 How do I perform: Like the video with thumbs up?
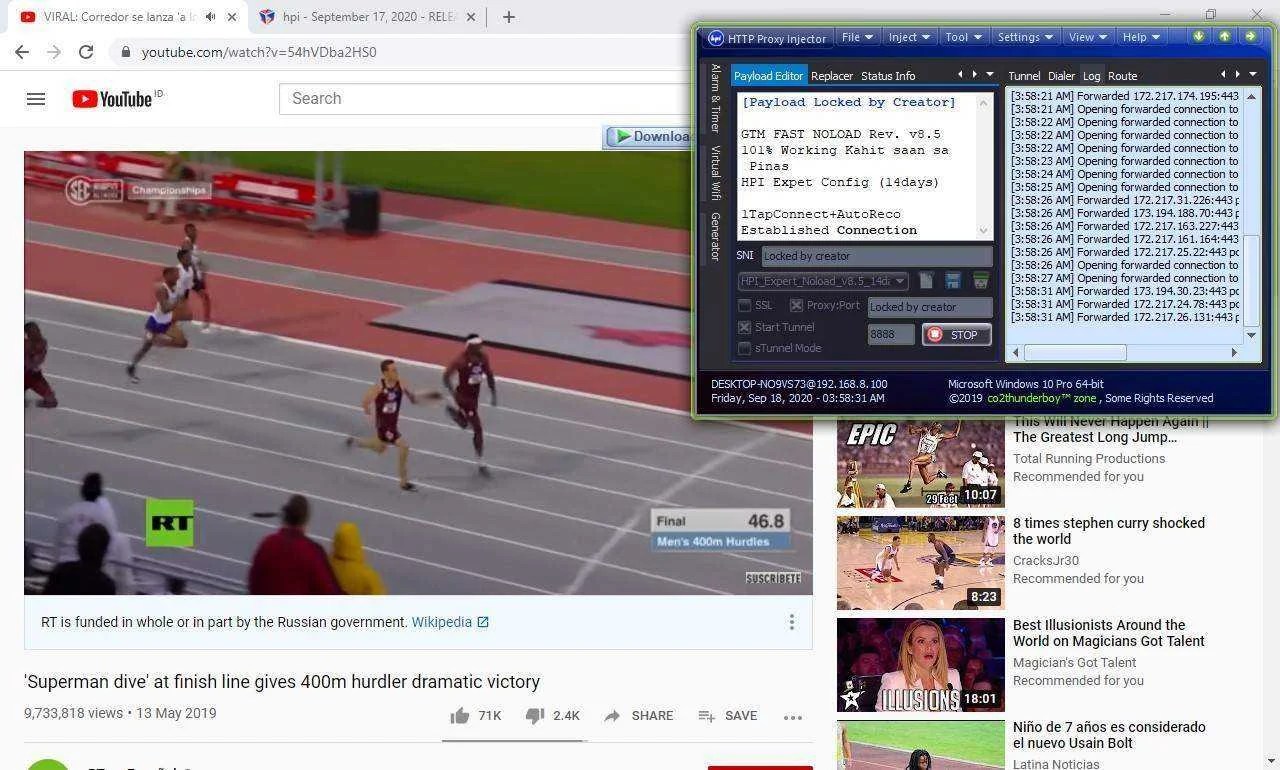460,716
